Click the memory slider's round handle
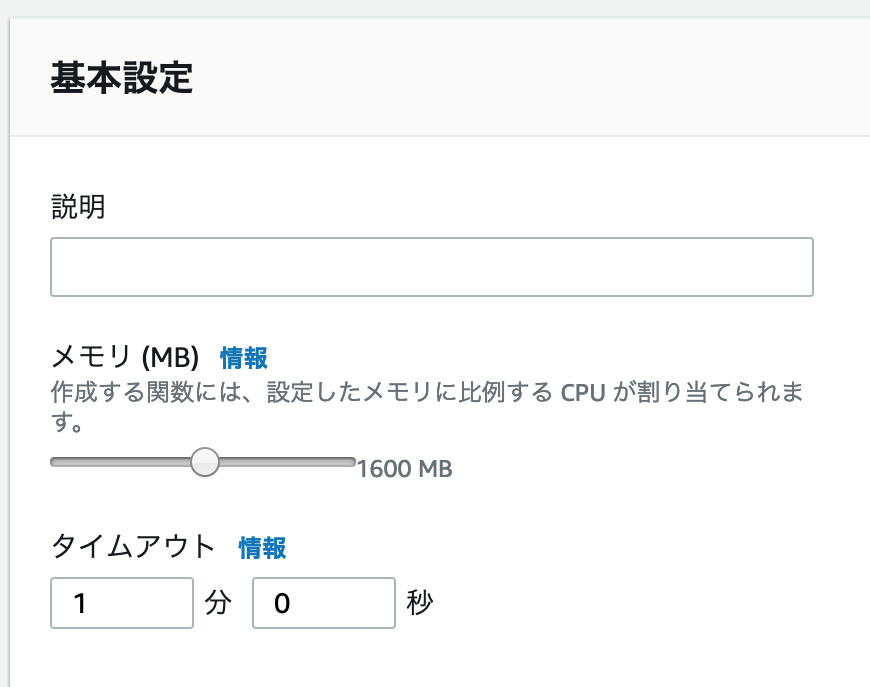This screenshot has width=870, height=687. (205, 462)
